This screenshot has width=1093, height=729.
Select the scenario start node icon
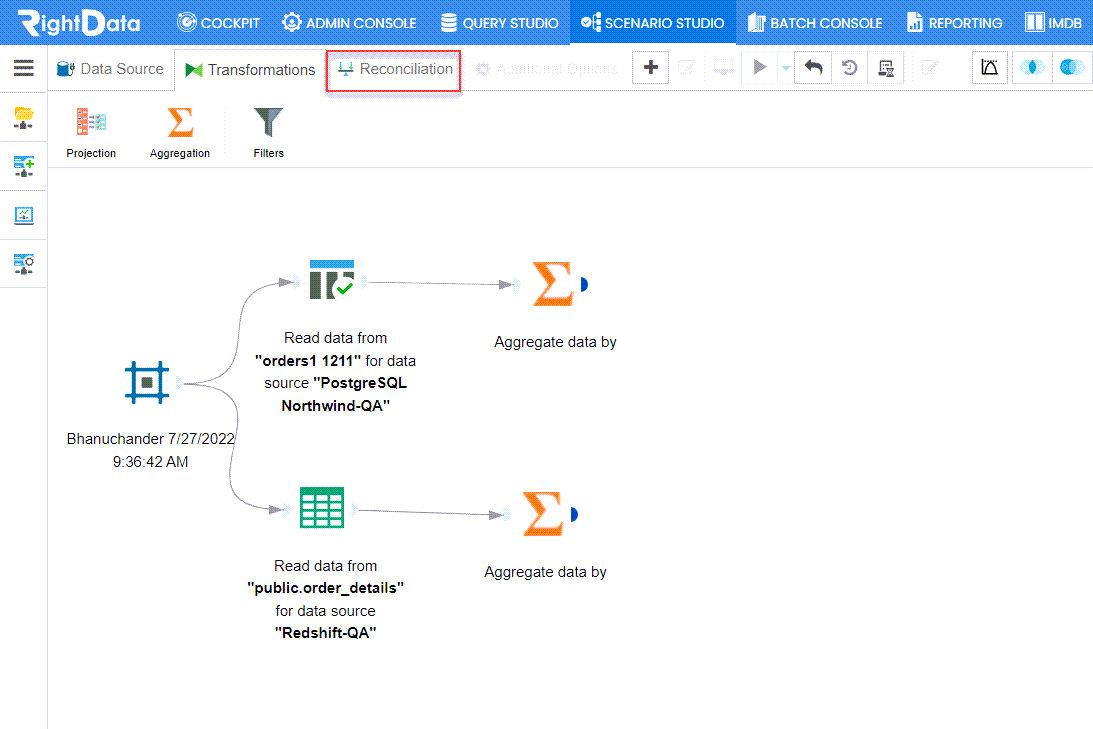(147, 383)
